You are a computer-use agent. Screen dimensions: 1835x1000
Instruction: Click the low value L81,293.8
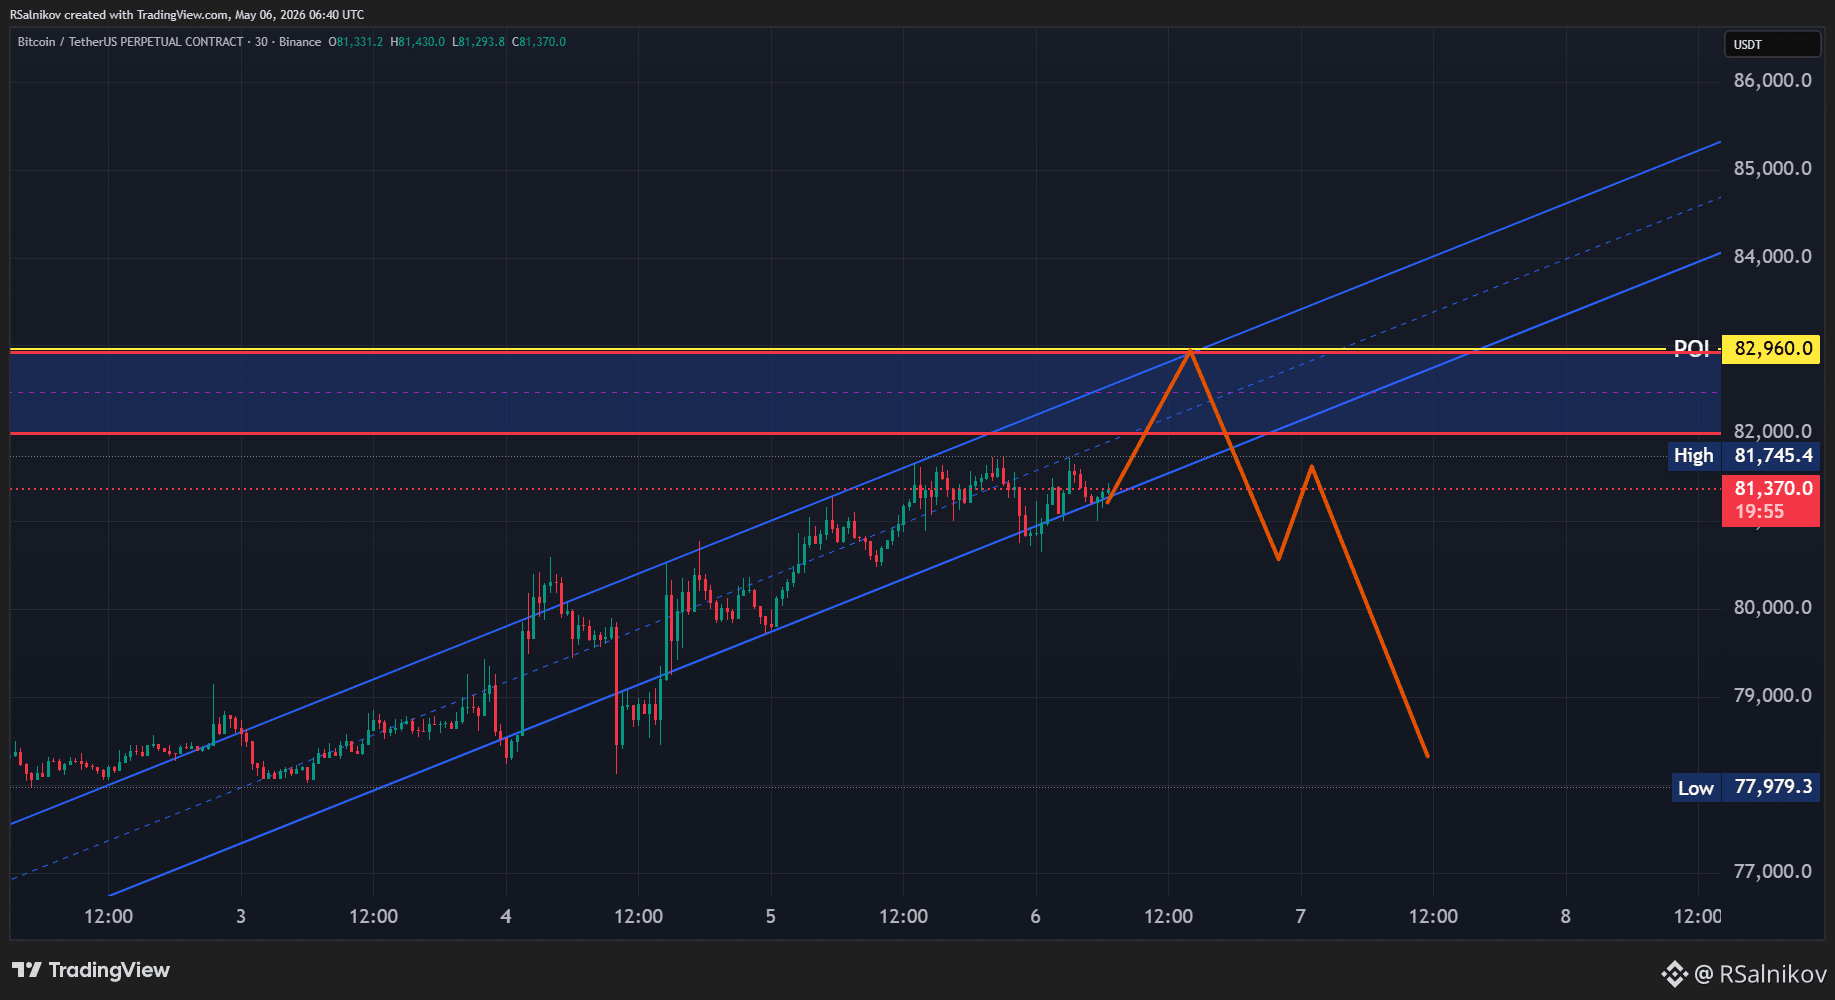click(x=479, y=42)
